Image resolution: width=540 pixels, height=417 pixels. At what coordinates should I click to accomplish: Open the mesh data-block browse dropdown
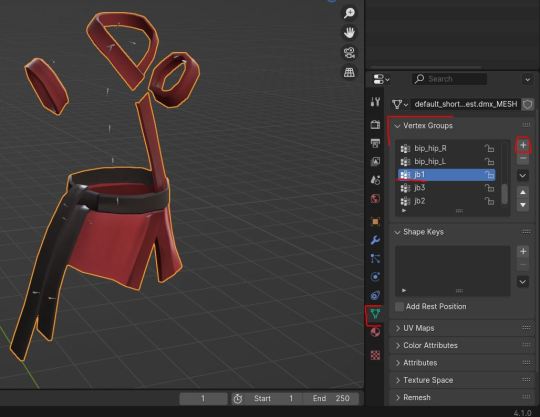400,104
